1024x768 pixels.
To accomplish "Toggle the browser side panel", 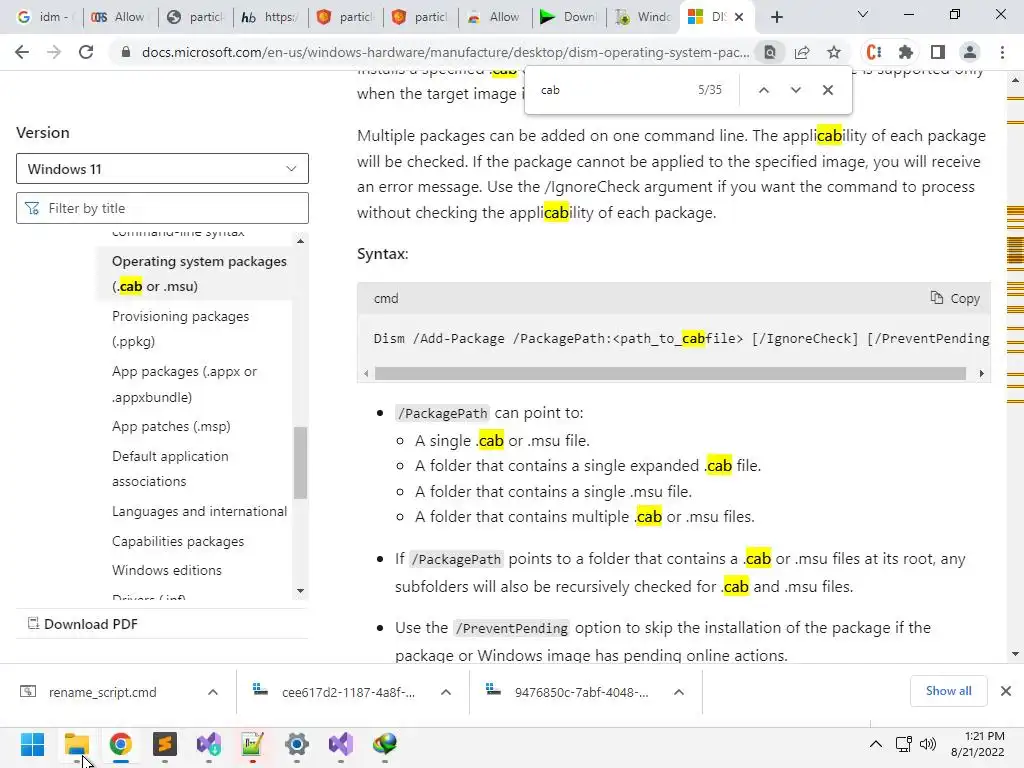I will point(938,52).
